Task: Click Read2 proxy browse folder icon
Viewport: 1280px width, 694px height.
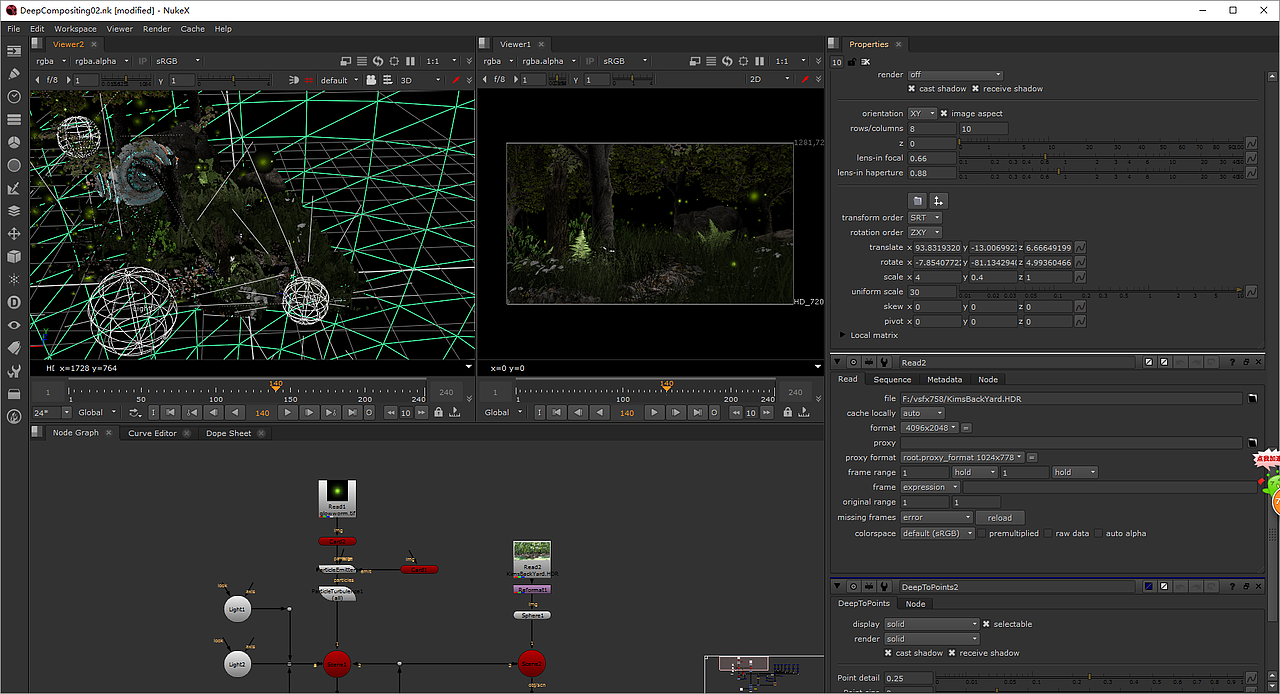Action: pyautogui.click(x=1251, y=442)
